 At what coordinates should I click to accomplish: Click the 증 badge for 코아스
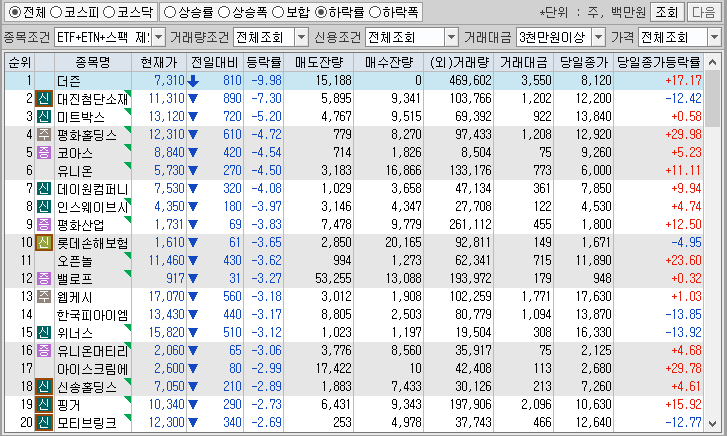44,153
